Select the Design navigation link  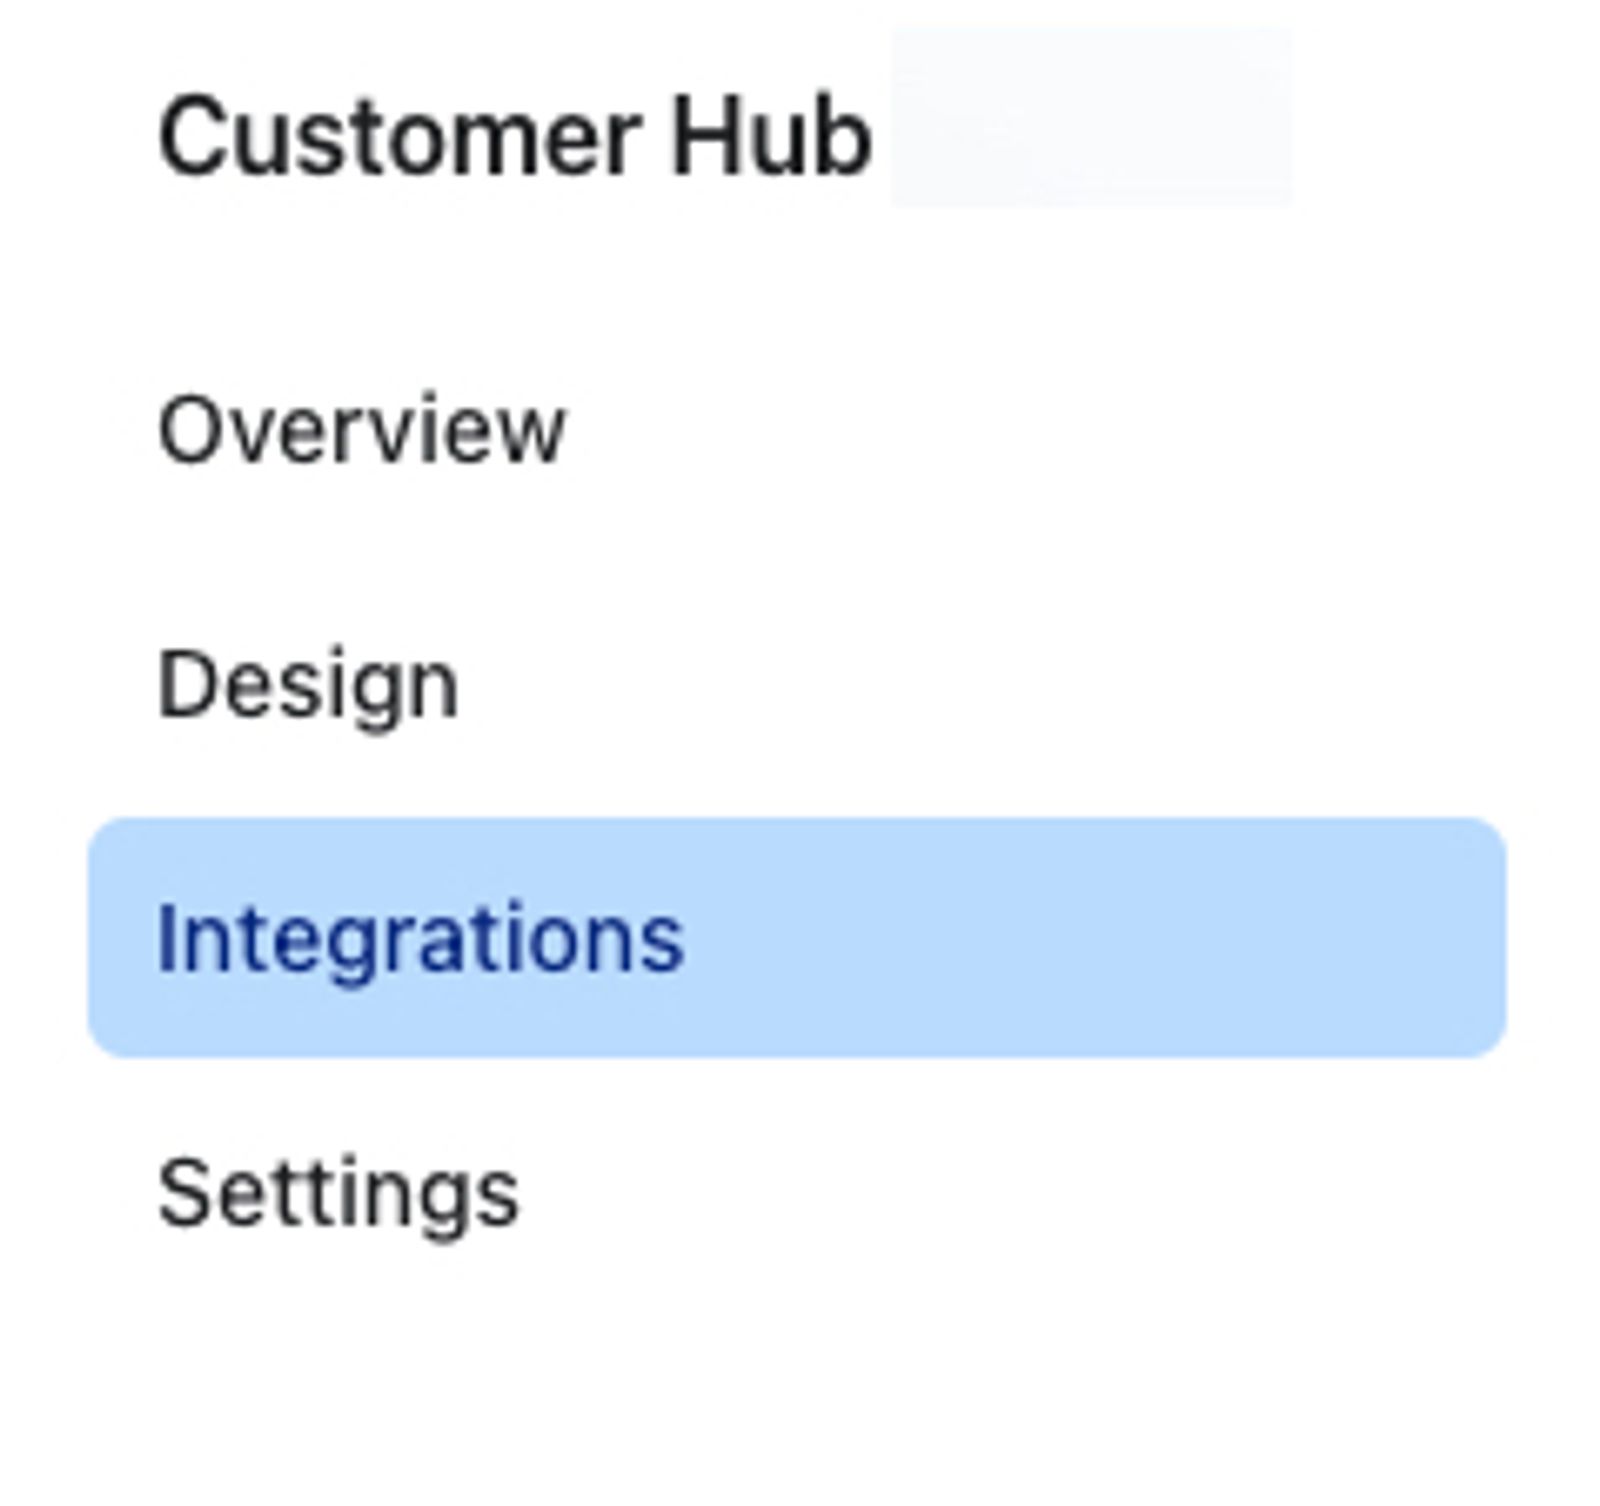tap(308, 686)
